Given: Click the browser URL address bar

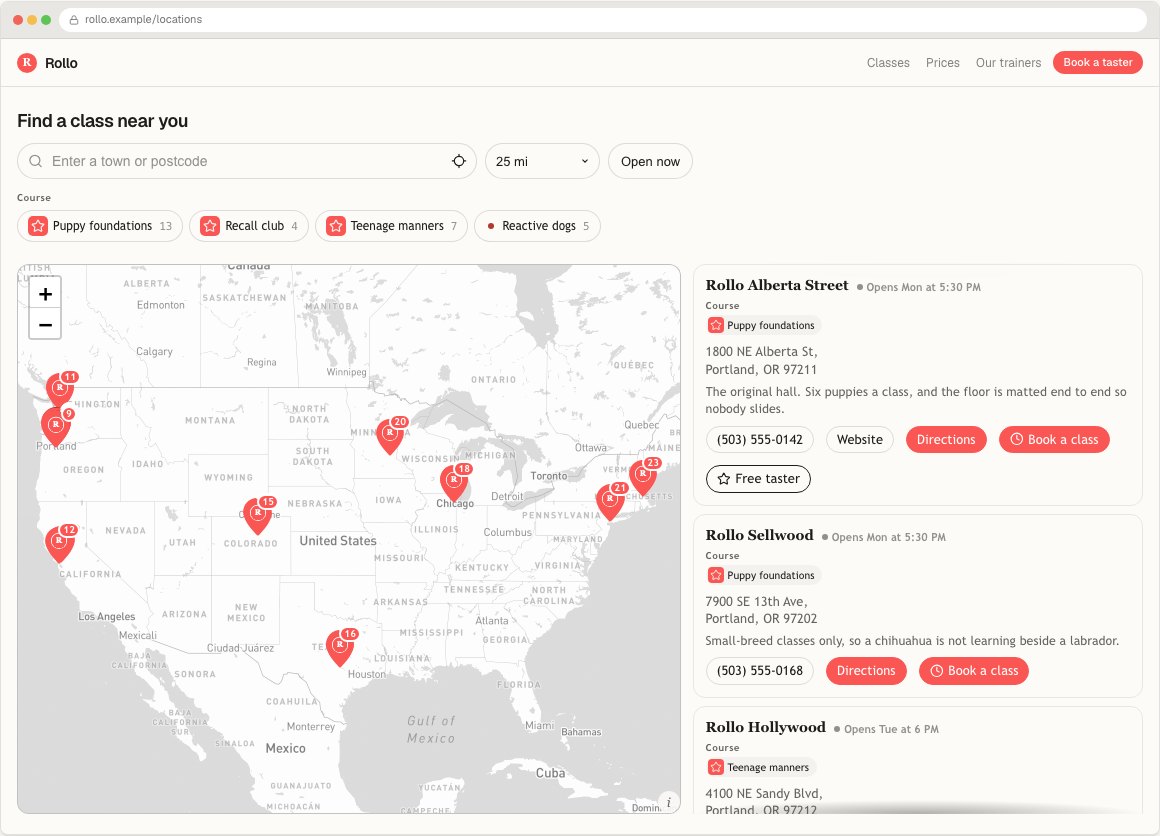Looking at the screenshot, I should point(603,20).
